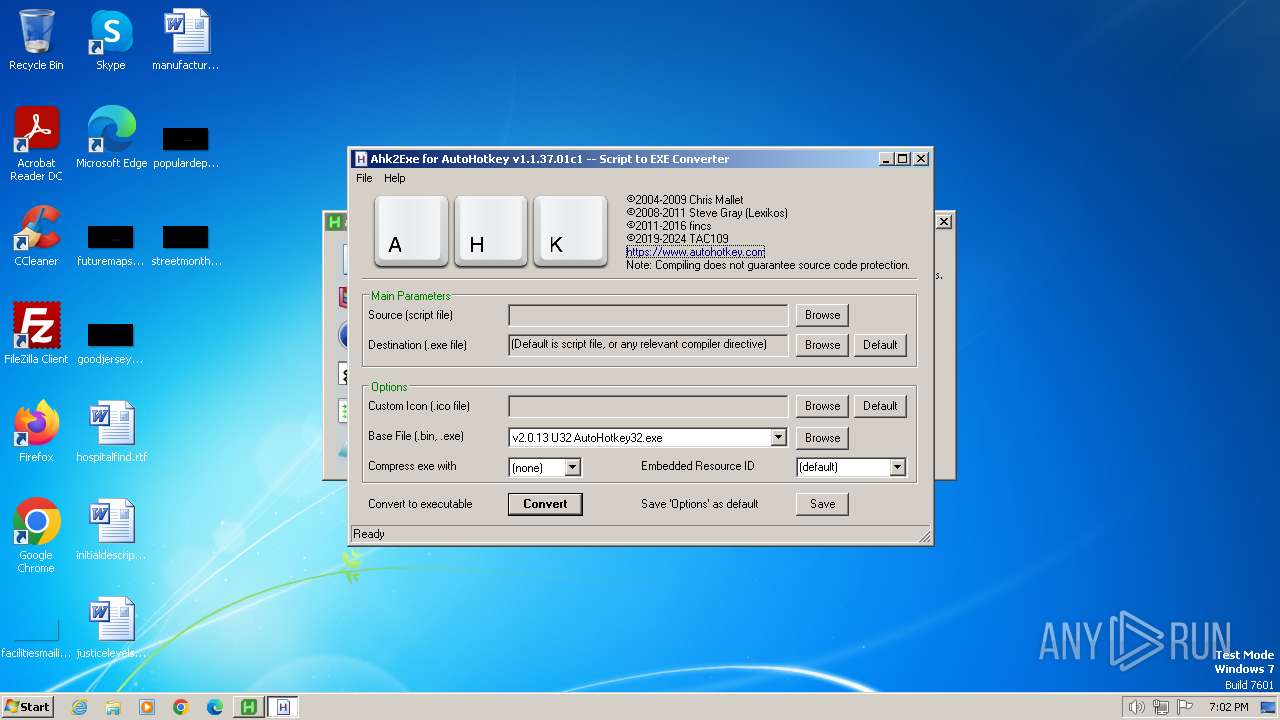1280x720 pixels.
Task: Open the volume control in system tray
Action: point(1137,707)
